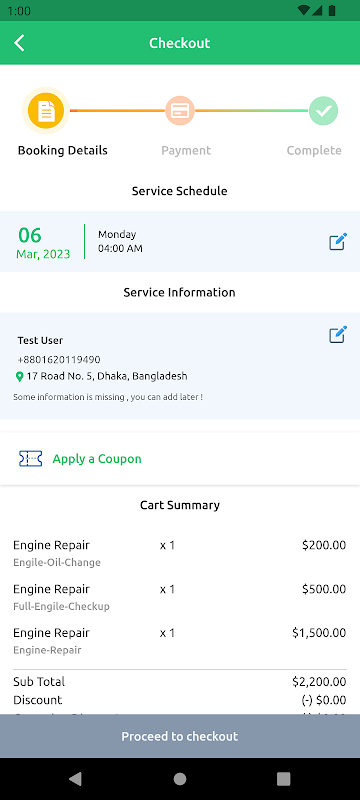Select the Full-Engile-Checkup cart item
This screenshot has height=800, width=360.
coord(179,597)
